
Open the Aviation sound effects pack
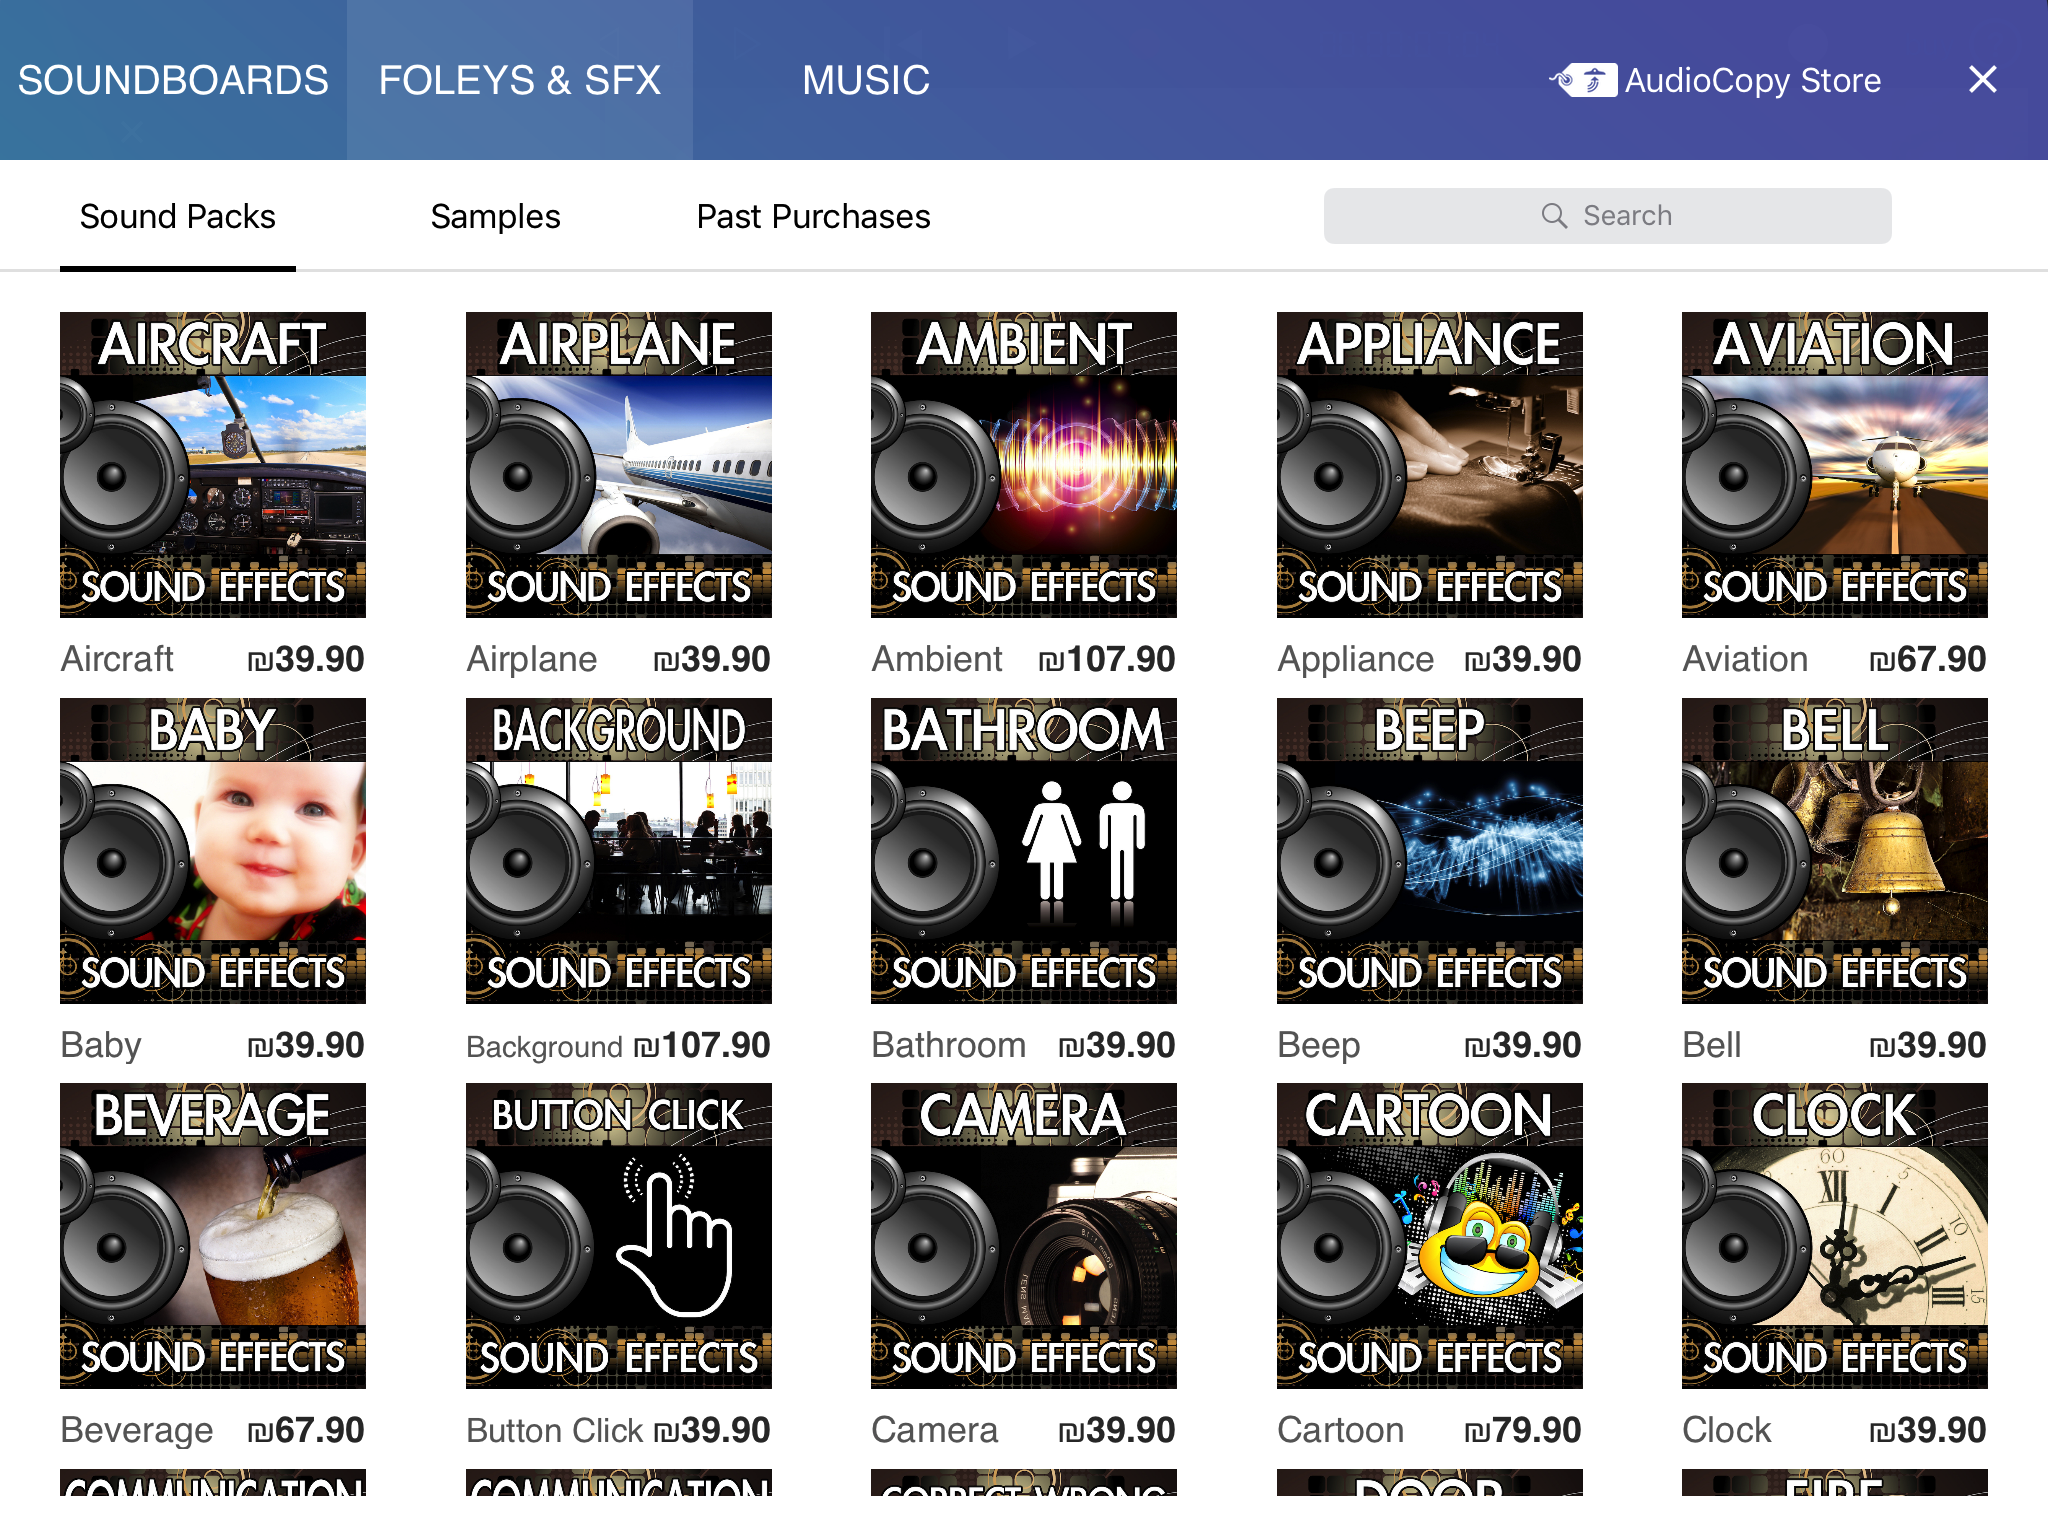click(x=1835, y=465)
